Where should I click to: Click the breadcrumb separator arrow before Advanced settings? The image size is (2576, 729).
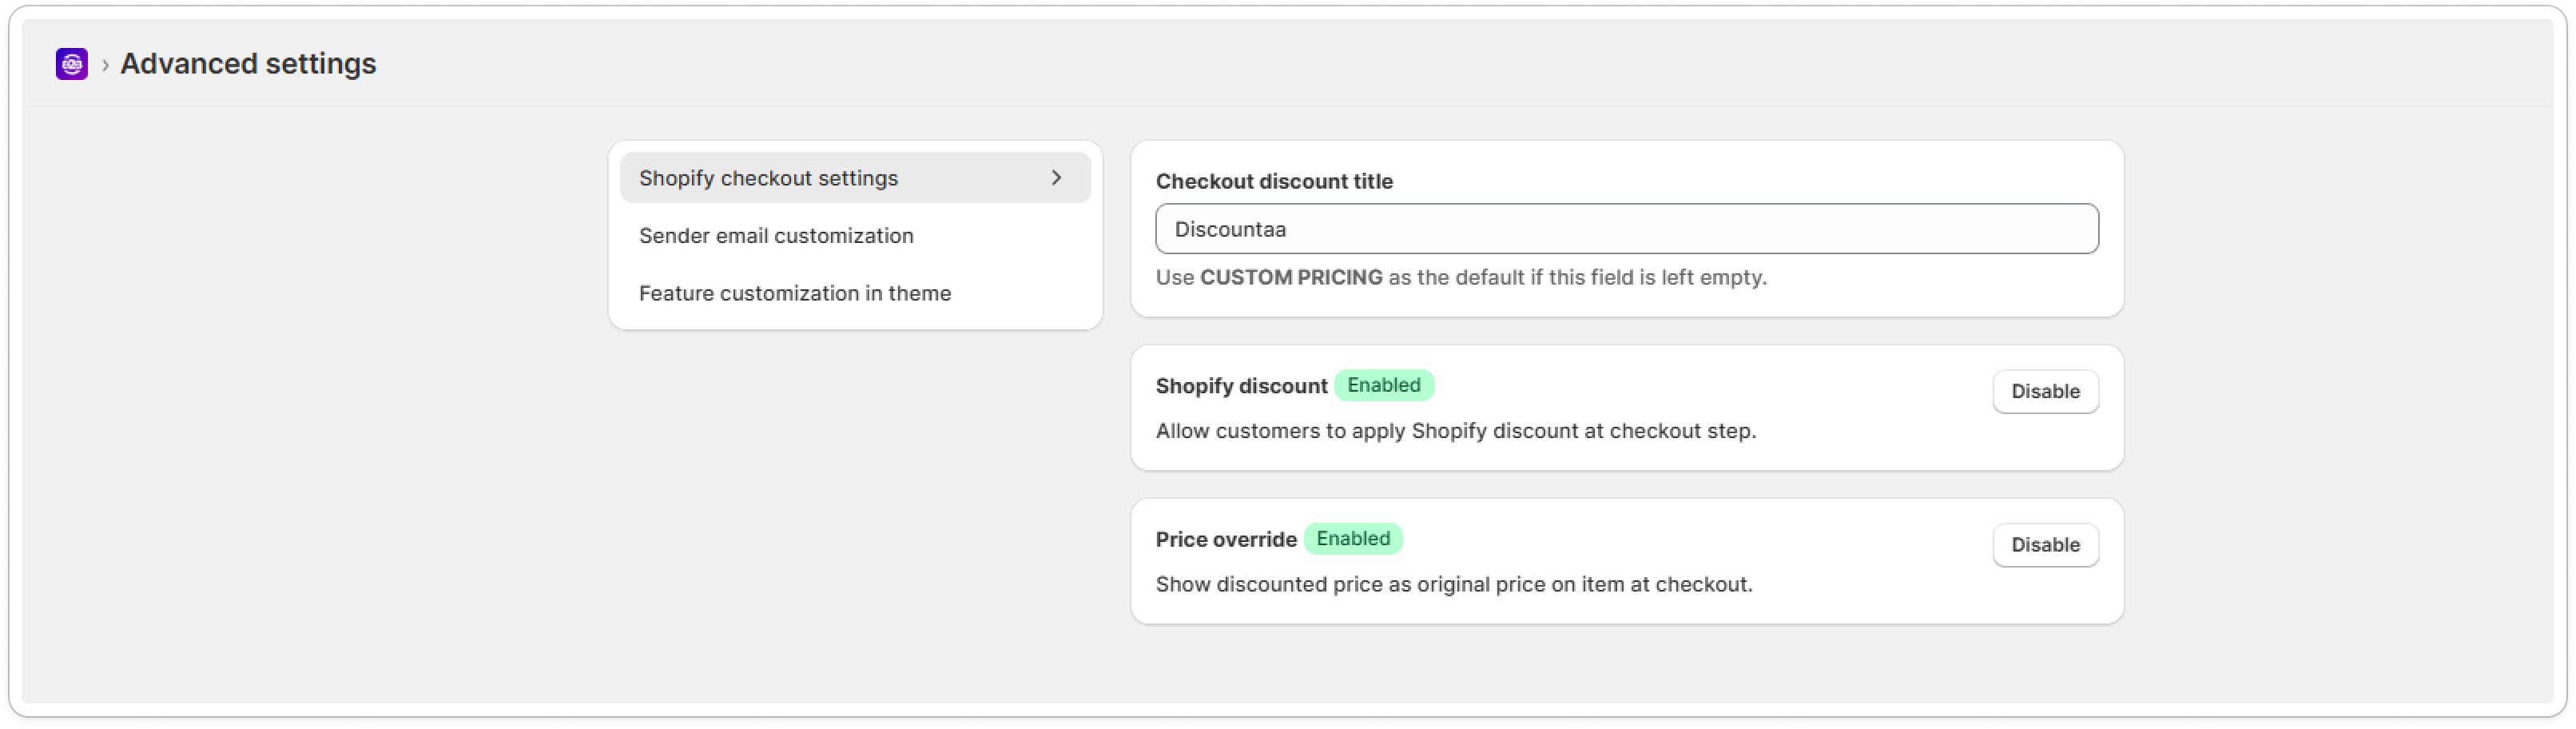pos(105,65)
